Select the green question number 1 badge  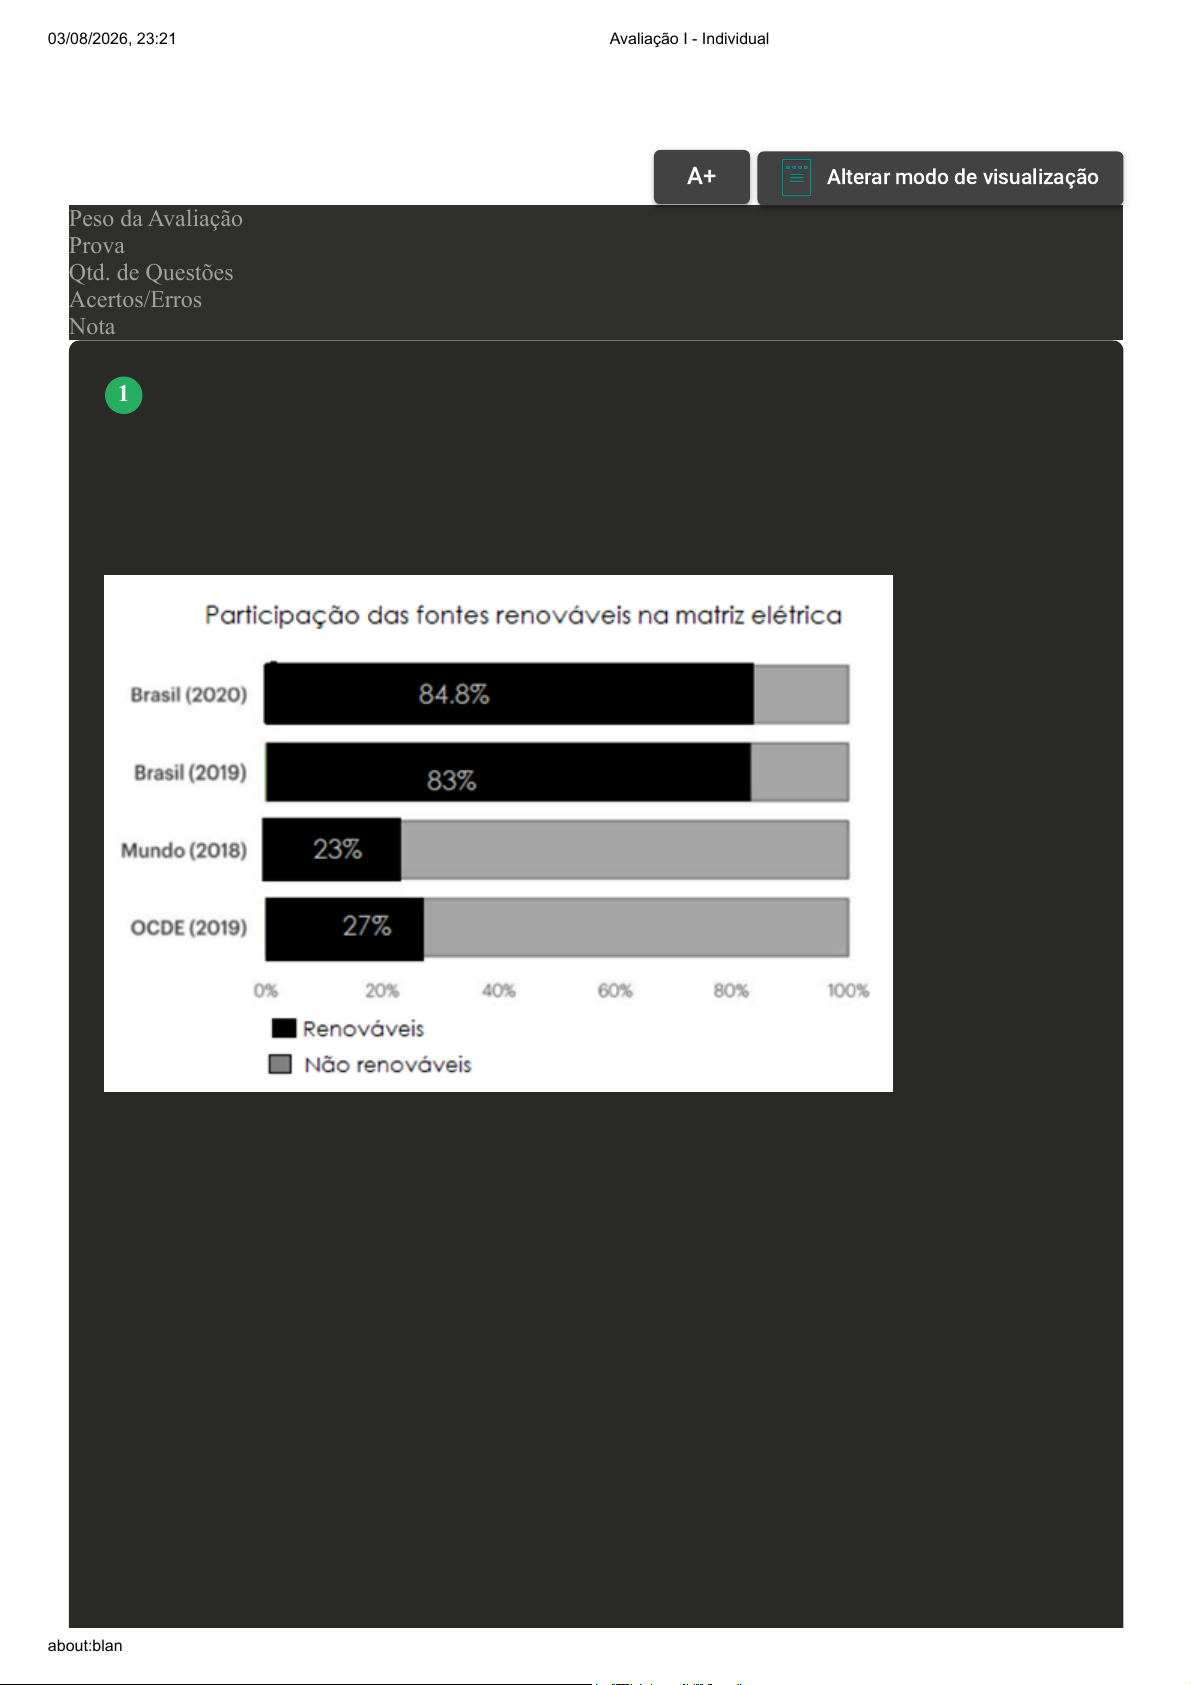click(124, 394)
